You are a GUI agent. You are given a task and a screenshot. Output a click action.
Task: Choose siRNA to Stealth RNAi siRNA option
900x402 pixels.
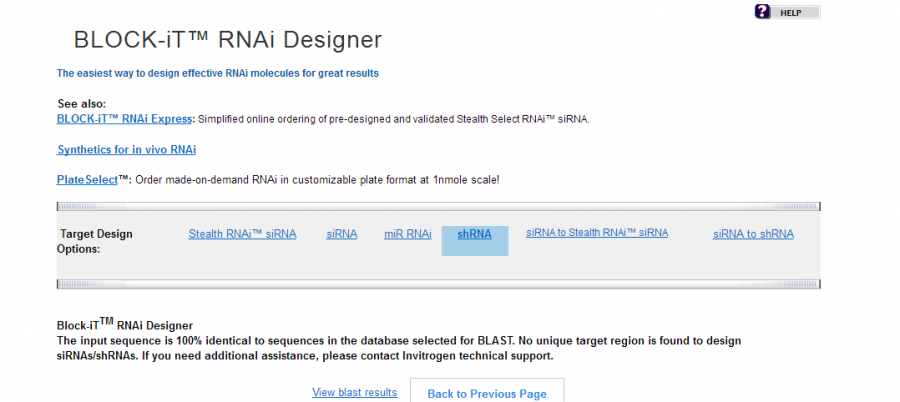597,233
